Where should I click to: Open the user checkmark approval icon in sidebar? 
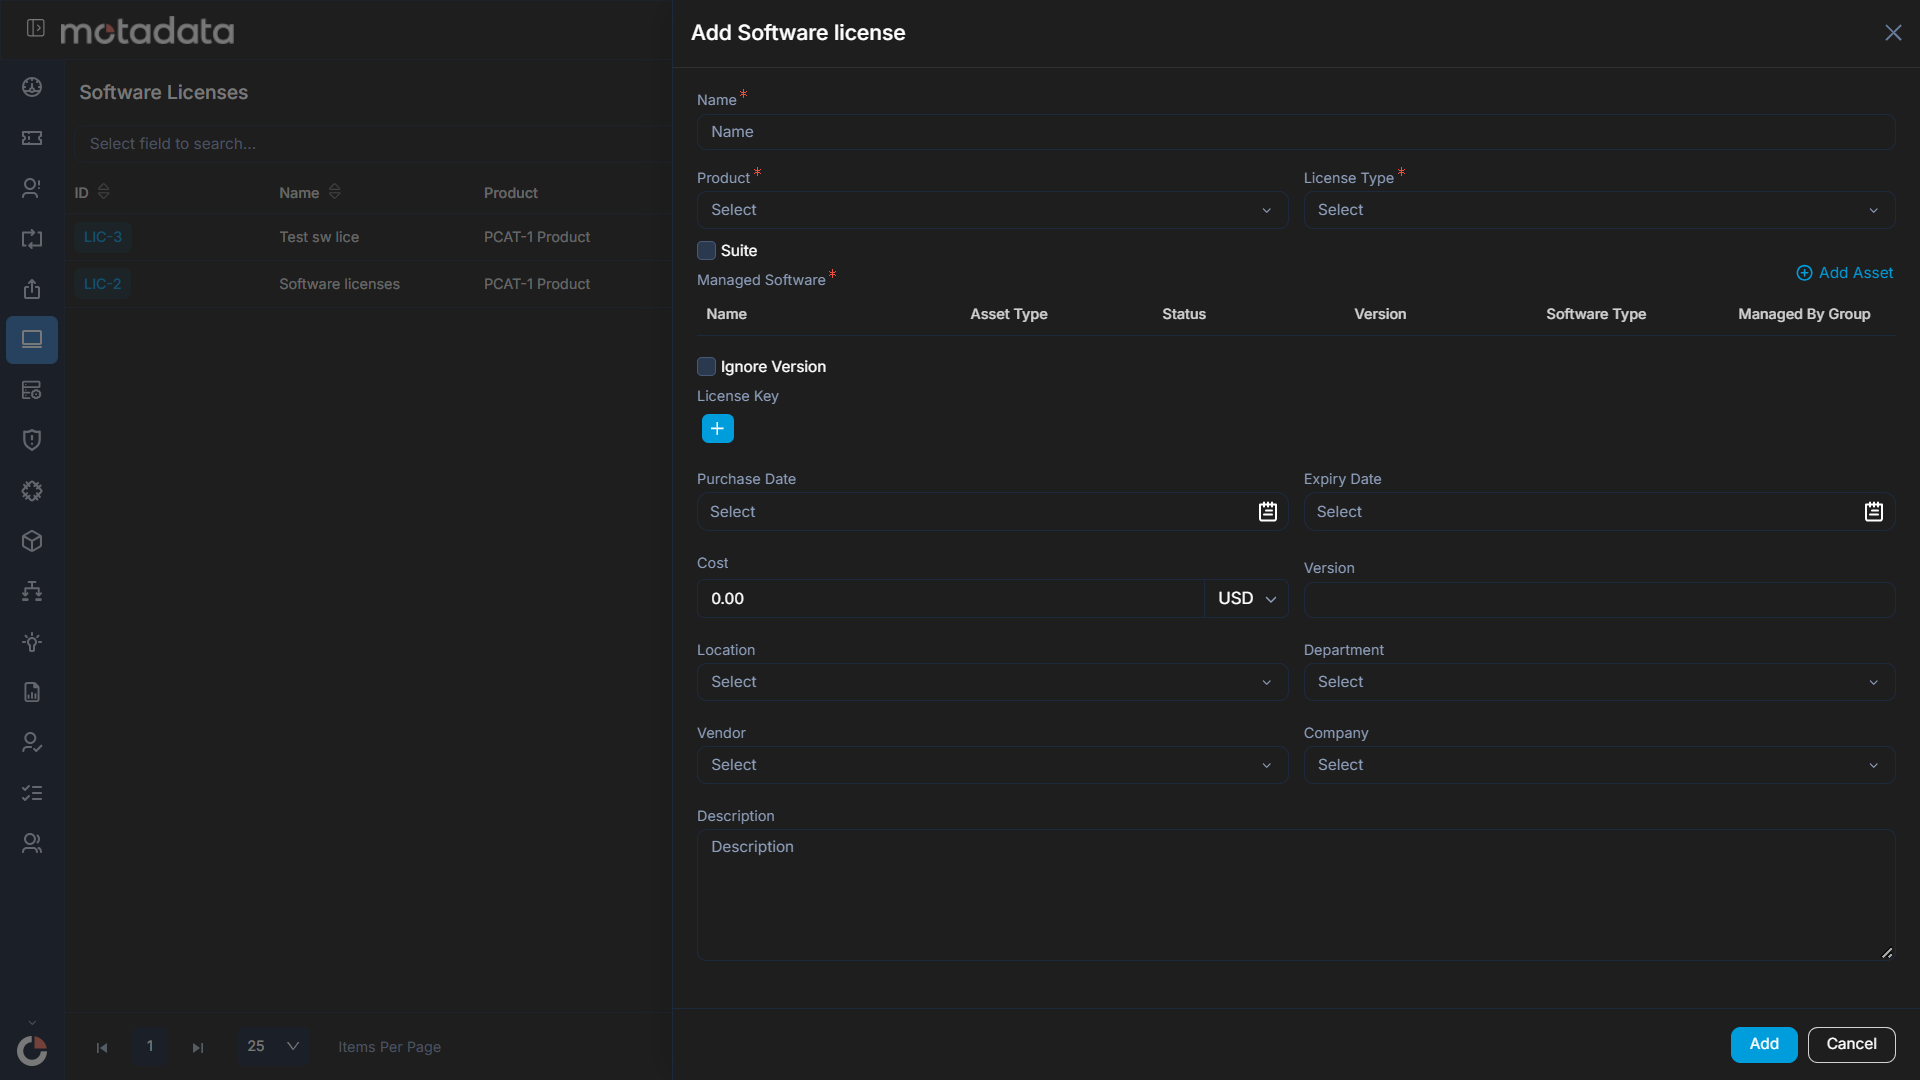32,743
